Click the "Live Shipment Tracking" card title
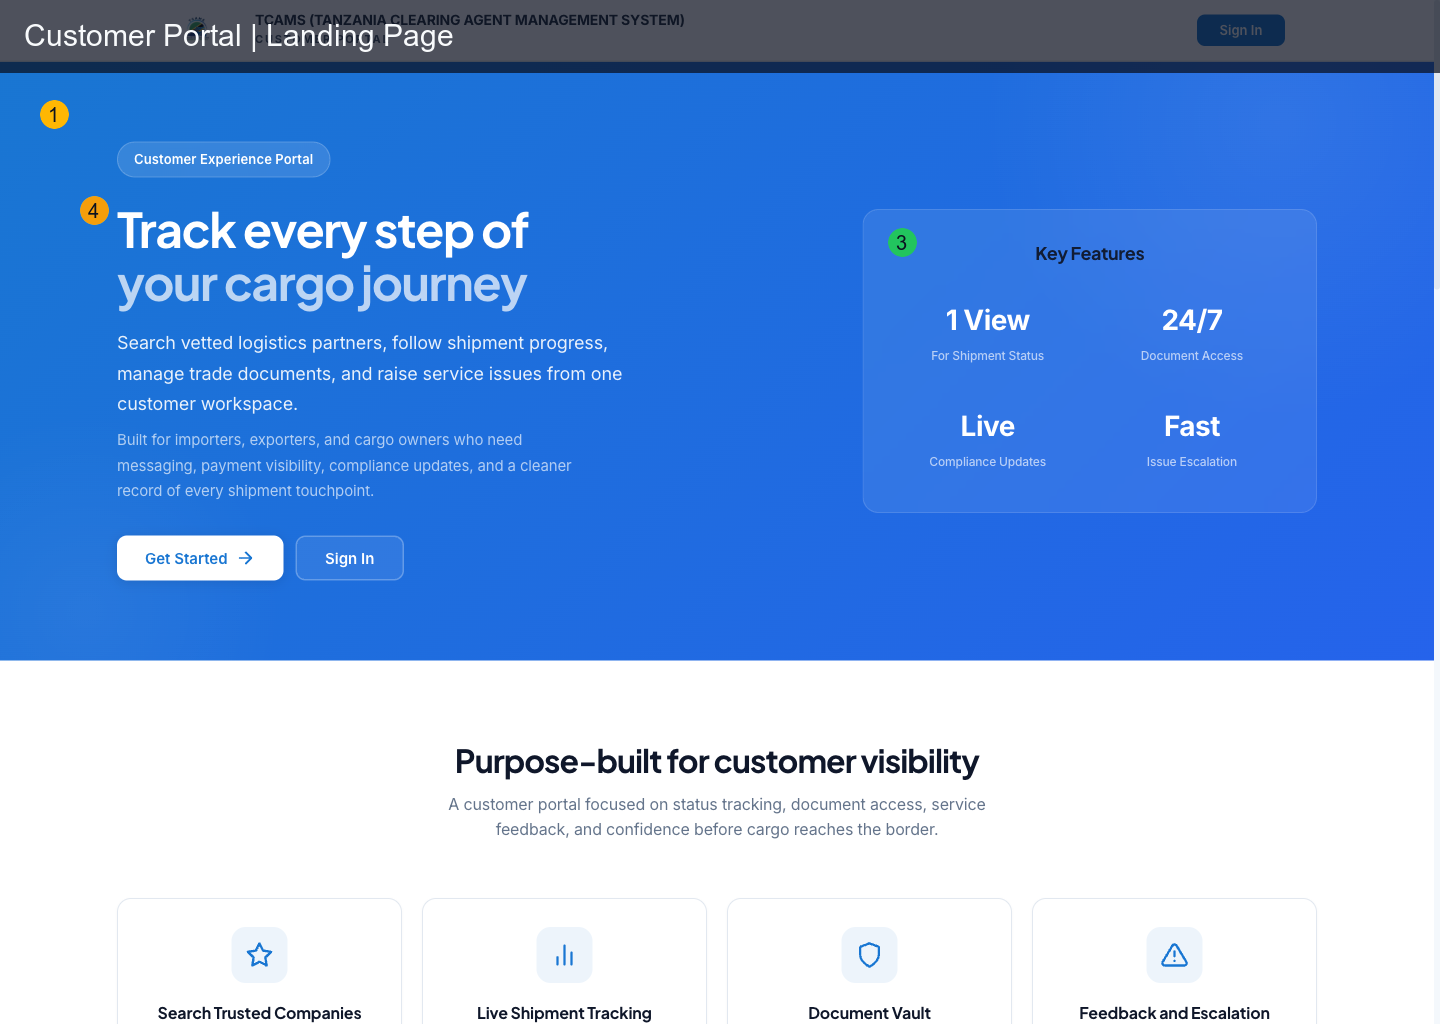1440x1024 pixels. (x=564, y=1013)
